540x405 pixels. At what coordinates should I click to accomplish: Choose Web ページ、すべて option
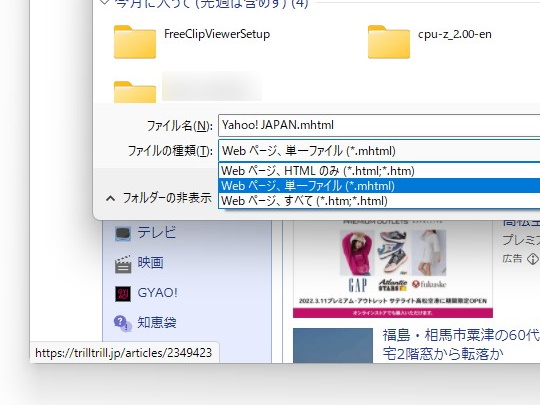(379, 201)
